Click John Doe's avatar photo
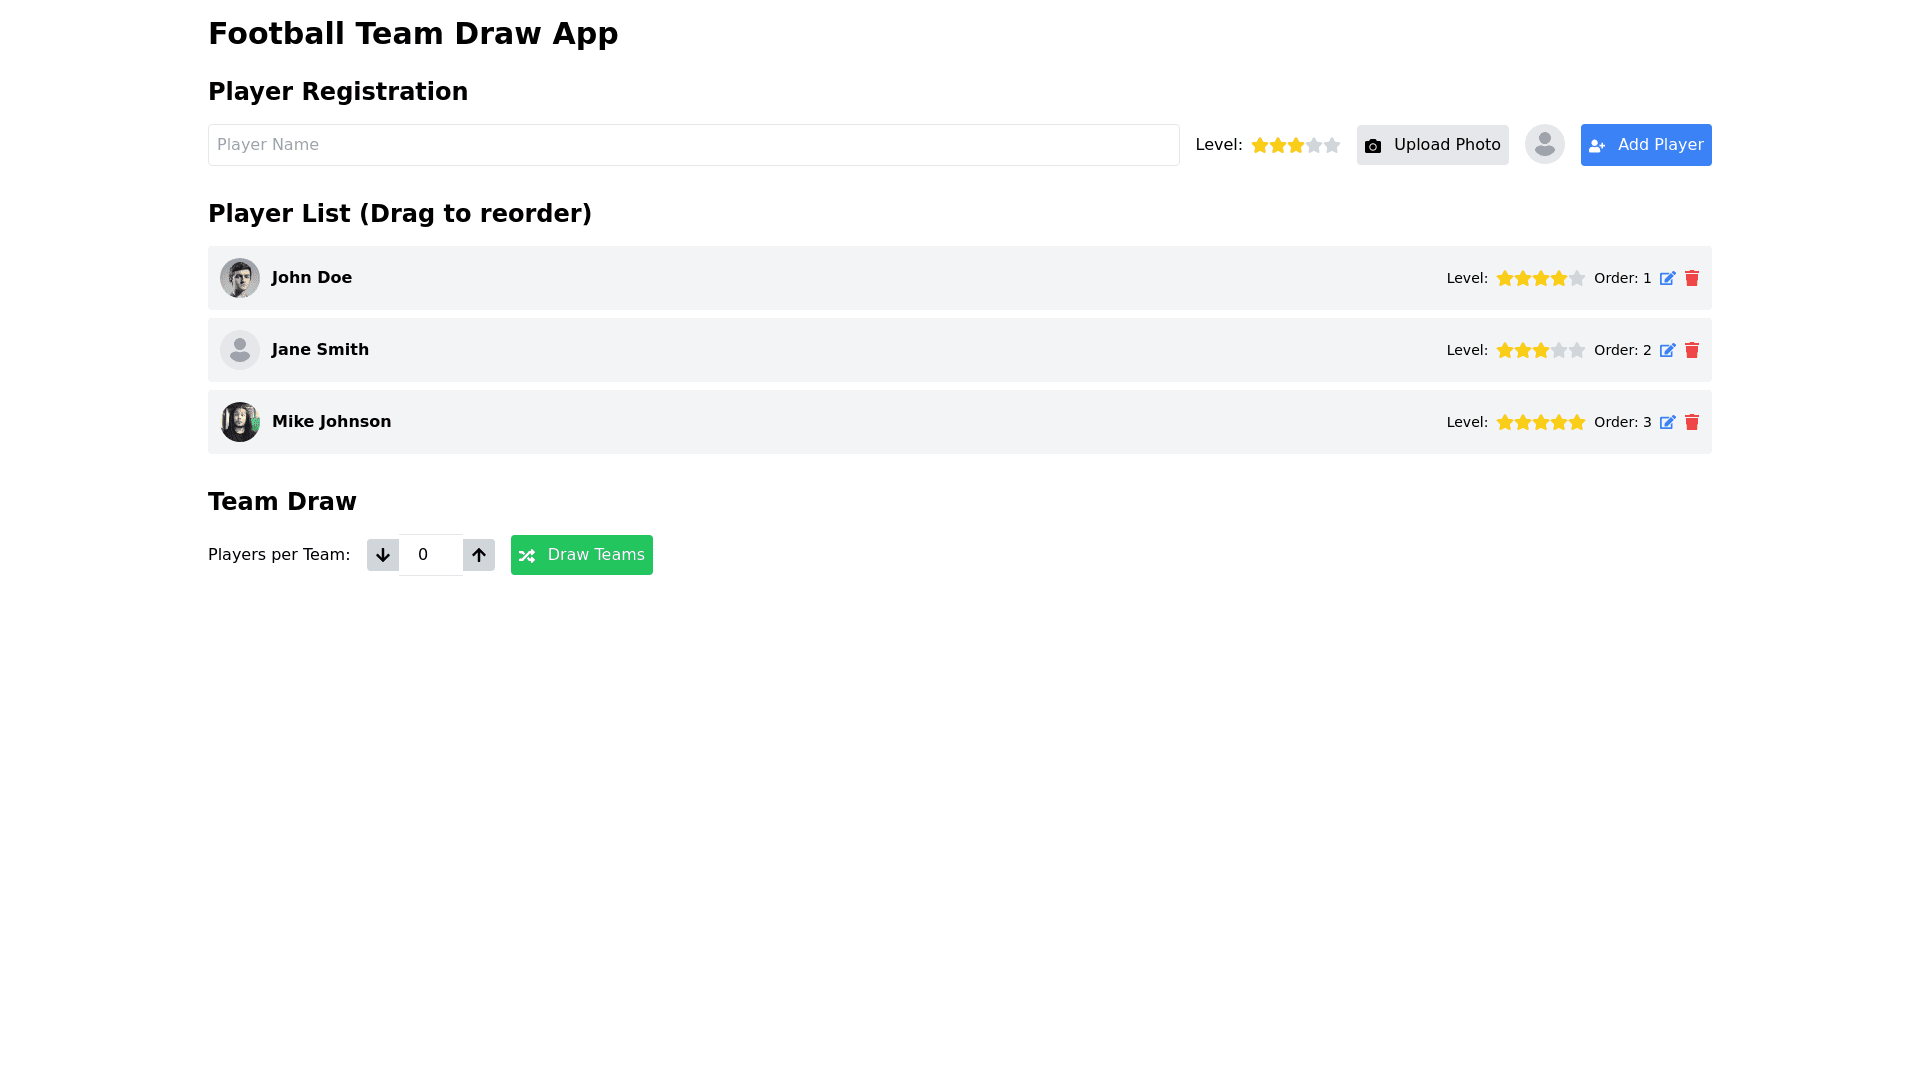 [x=240, y=278]
